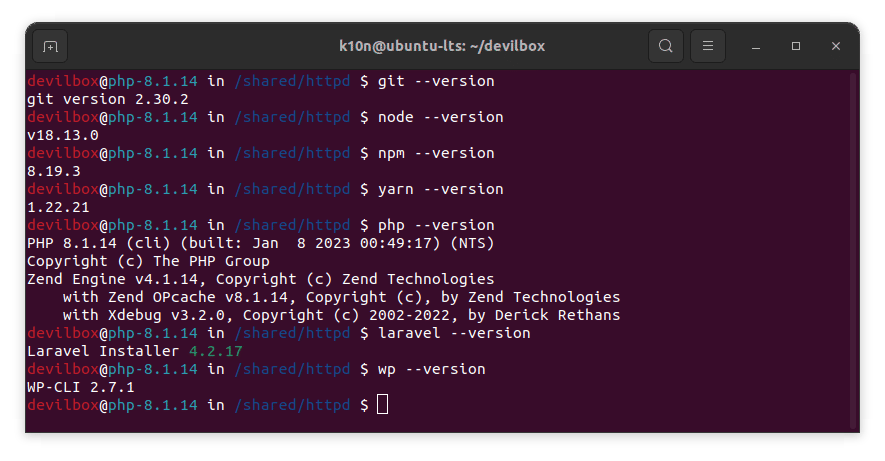Click the 'npm --version' command text

436,153
